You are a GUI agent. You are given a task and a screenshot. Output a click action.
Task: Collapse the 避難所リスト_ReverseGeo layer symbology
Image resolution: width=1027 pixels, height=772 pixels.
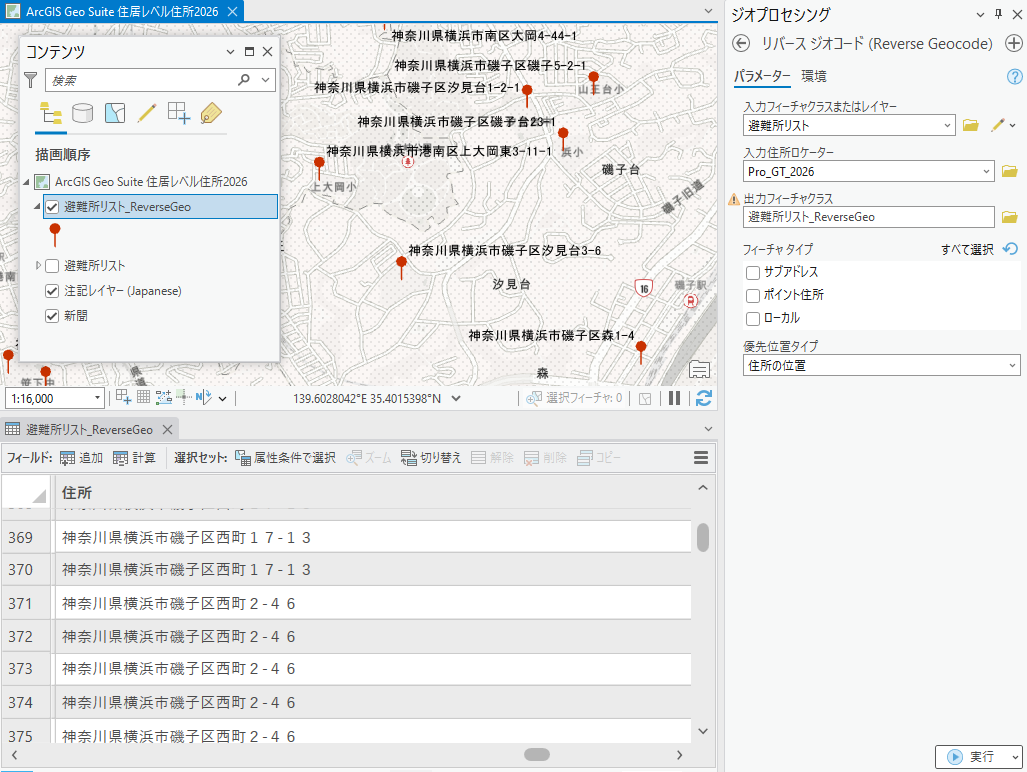tap(37, 206)
